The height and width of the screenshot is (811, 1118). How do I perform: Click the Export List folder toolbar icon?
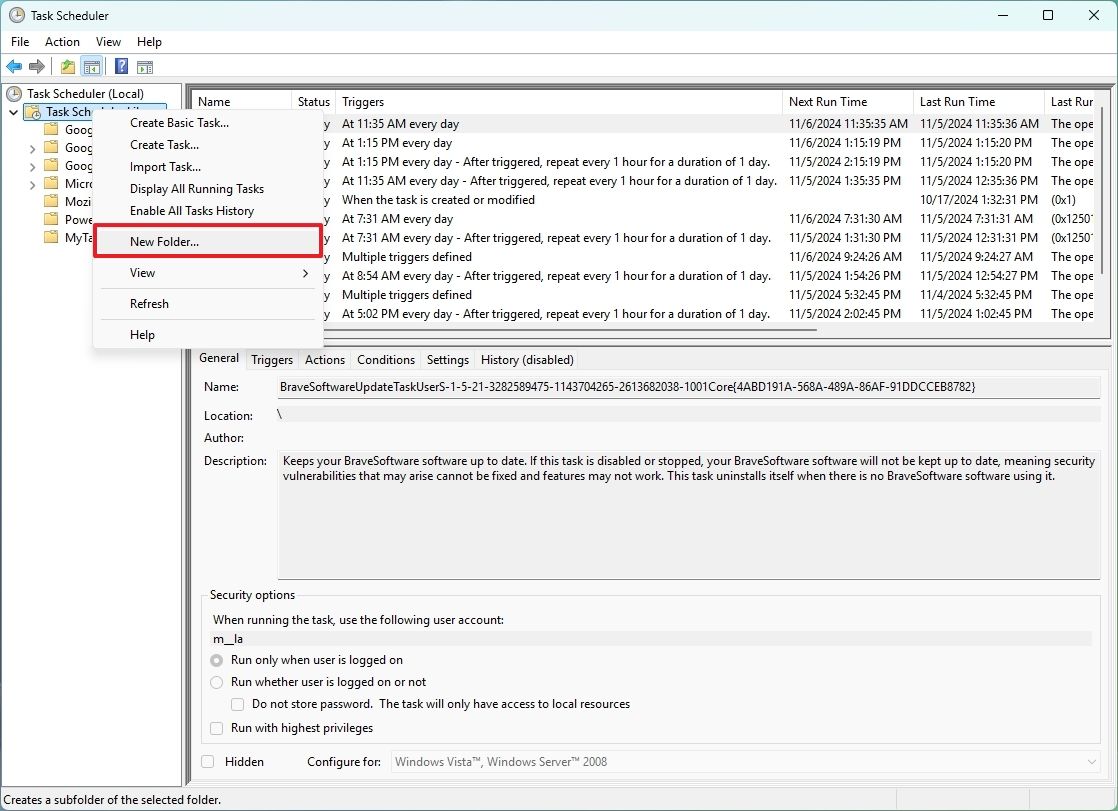click(x=66, y=66)
